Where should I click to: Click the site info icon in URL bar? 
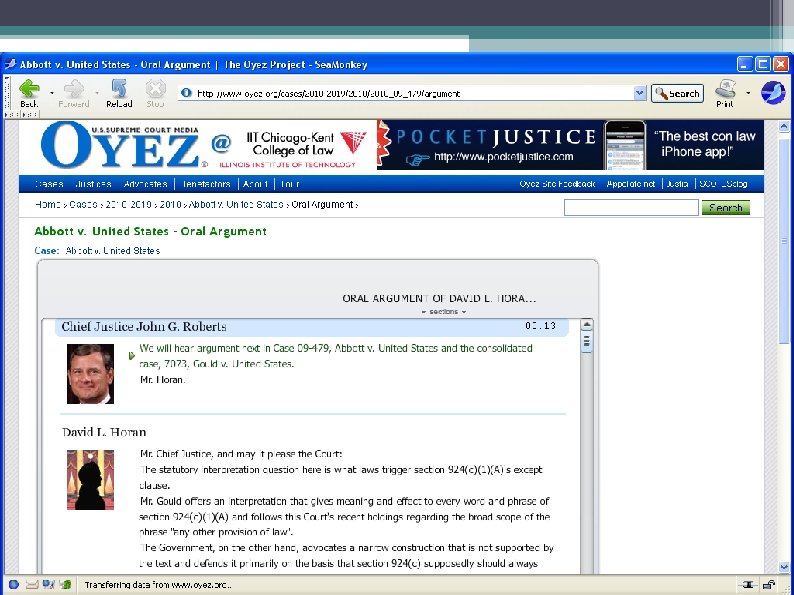(x=186, y=93)
